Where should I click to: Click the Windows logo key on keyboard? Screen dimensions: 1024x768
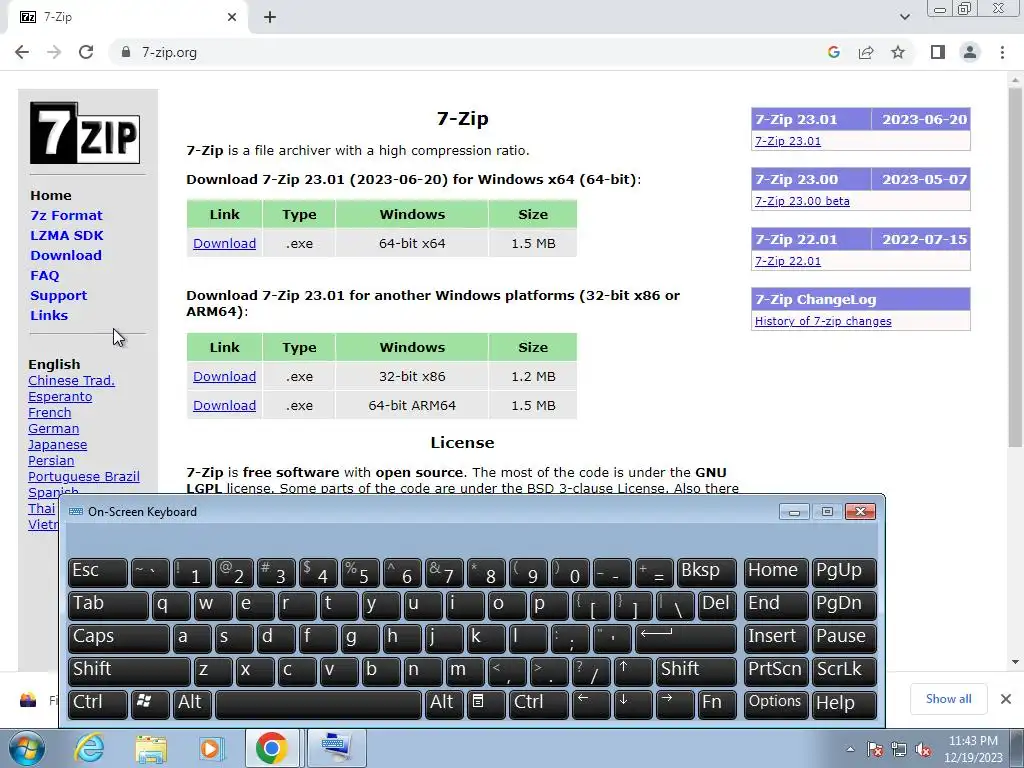[150, 704]
